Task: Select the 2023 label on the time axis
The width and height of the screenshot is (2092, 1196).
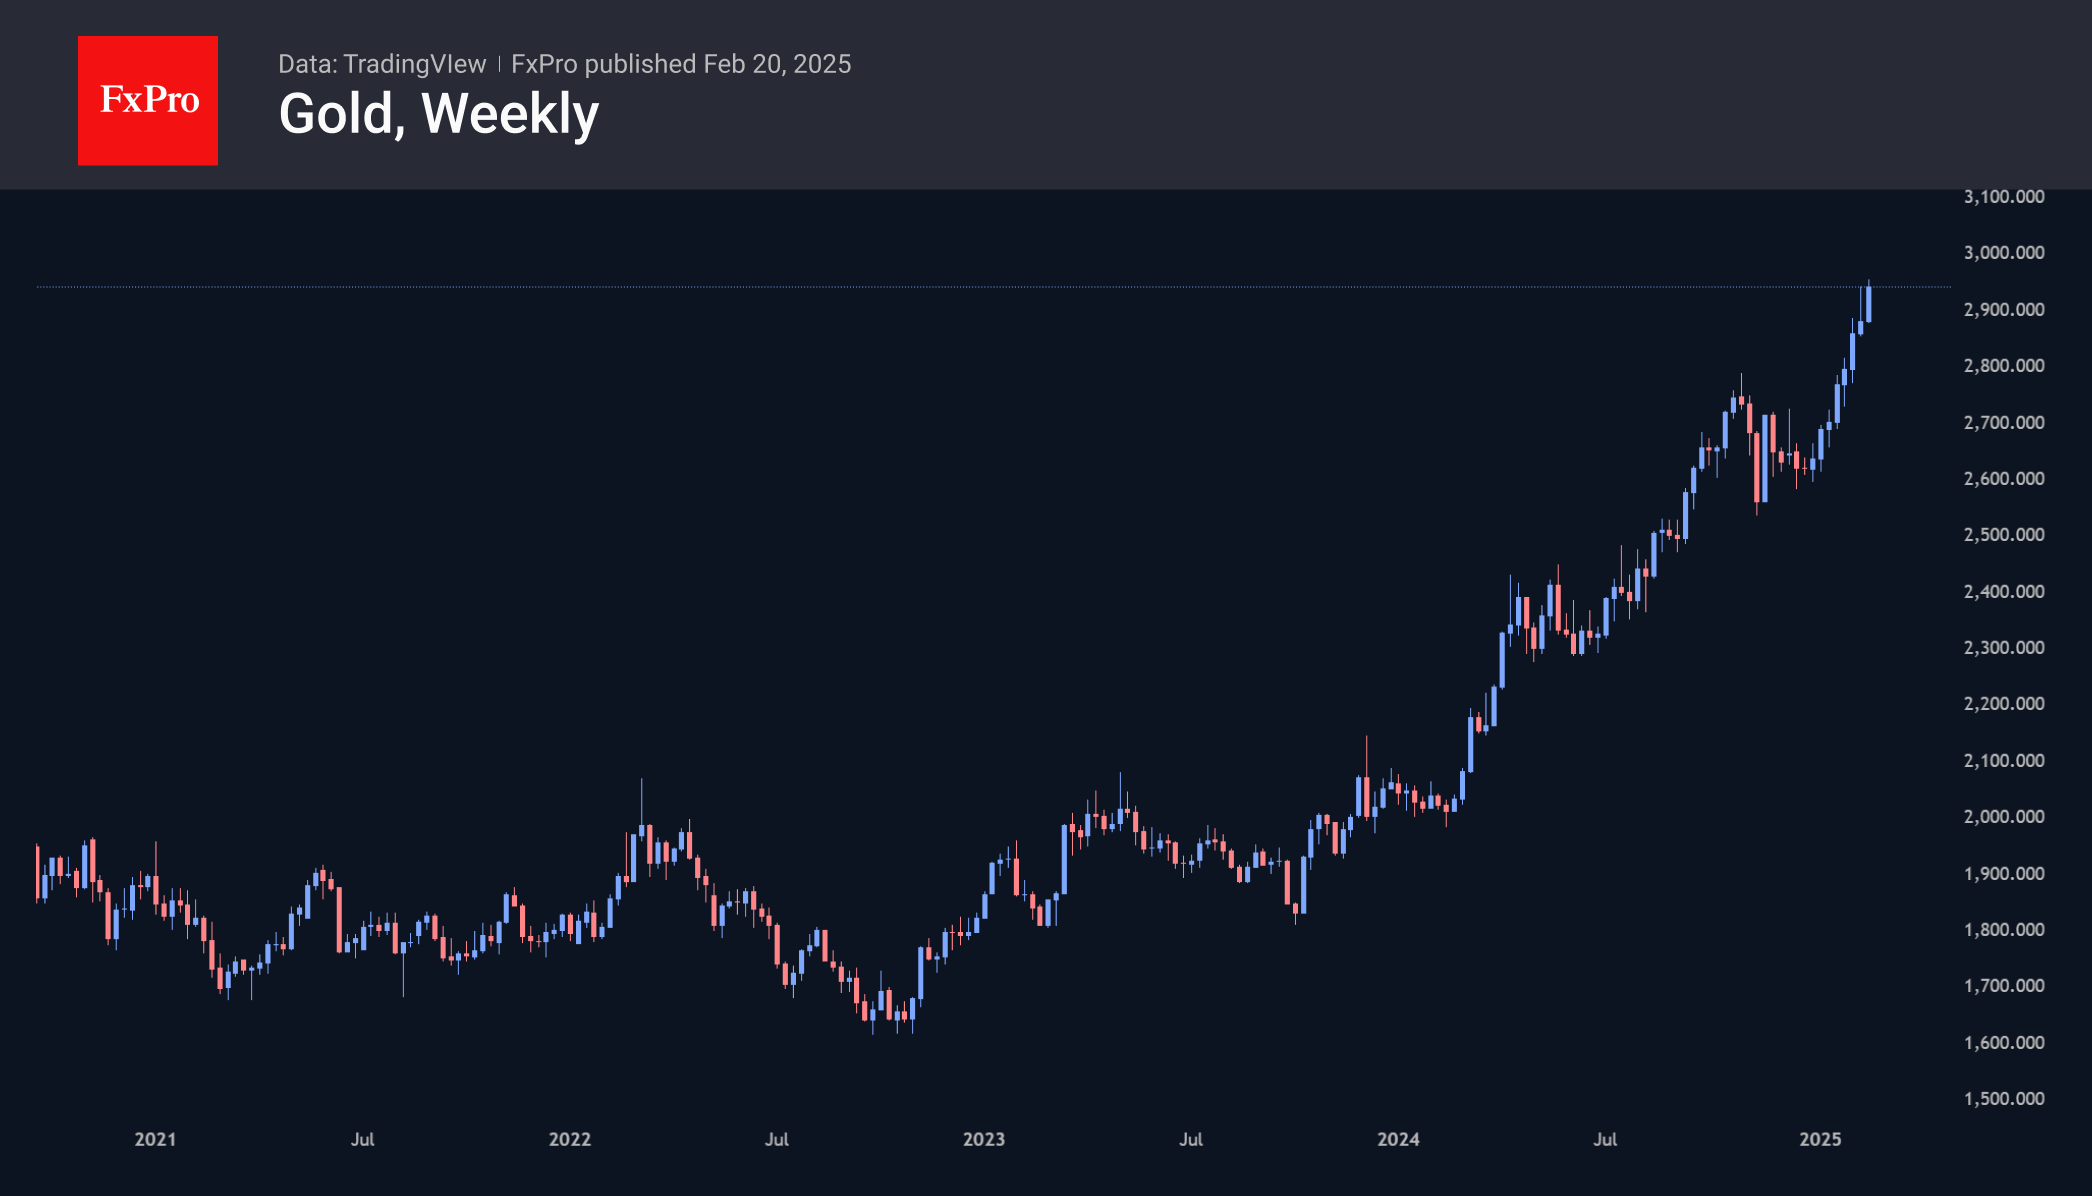Action: [x=984, y=1139]
